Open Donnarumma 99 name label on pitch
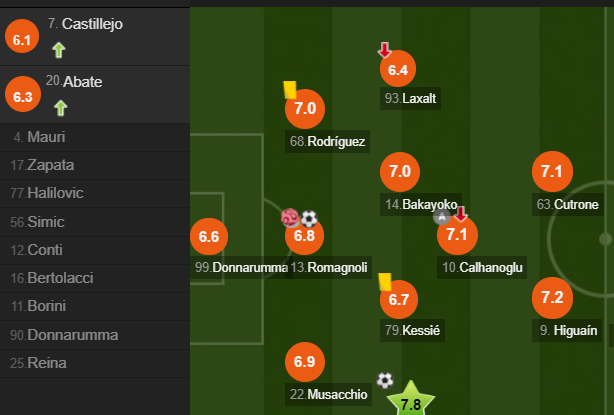Image resolution: width=614 pixels, height=415 pixels. pyautogui.click(x=242, y=267)
